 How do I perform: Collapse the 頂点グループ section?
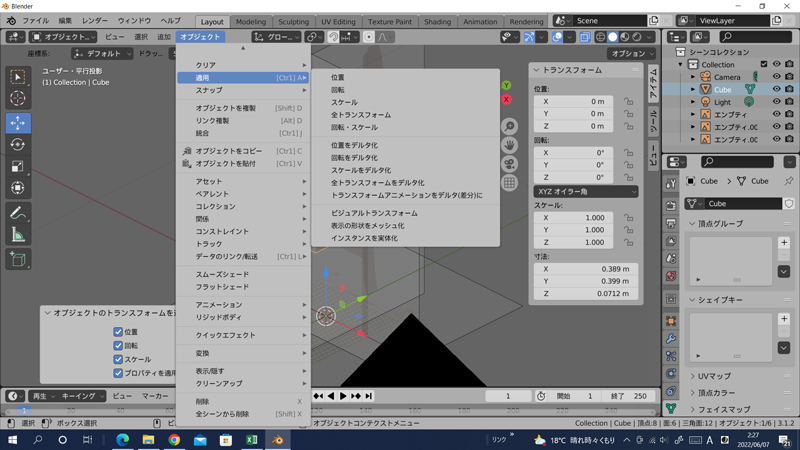(x=692, y=223)
